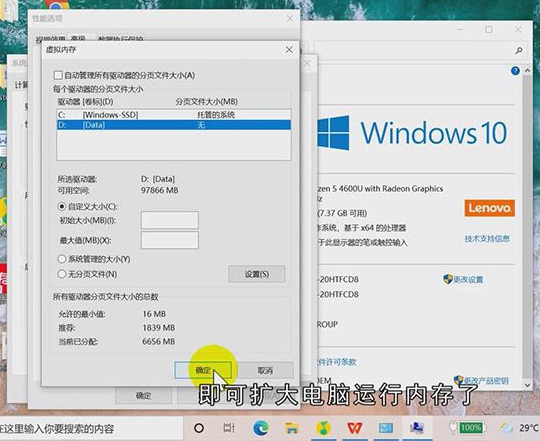
Task: Click the 初始大小(MB) input field
Action: (x=169, y=220)
